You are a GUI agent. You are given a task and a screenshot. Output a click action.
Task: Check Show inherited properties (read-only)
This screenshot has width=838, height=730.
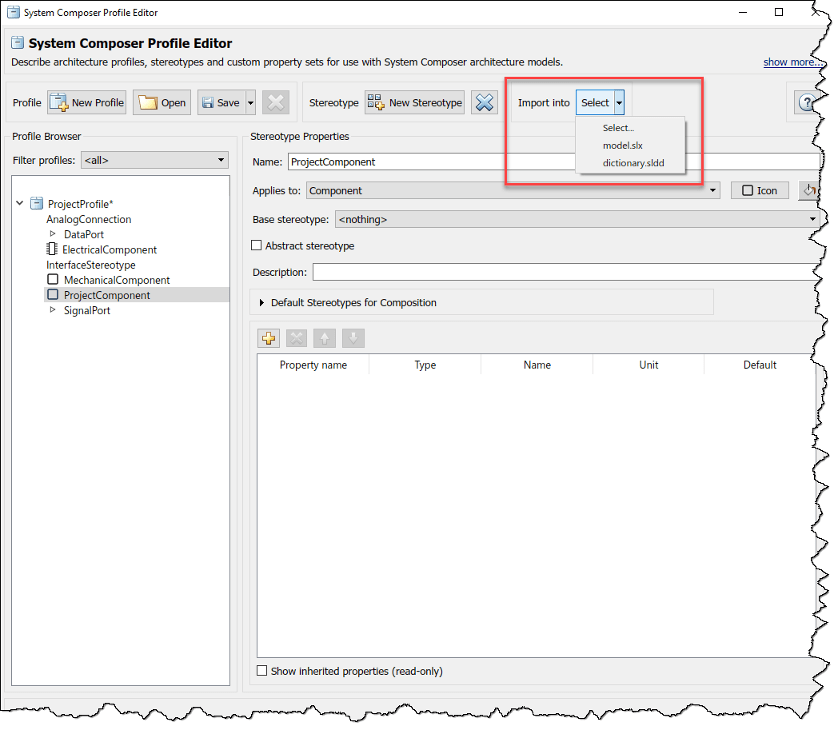(x=261, y=671)
